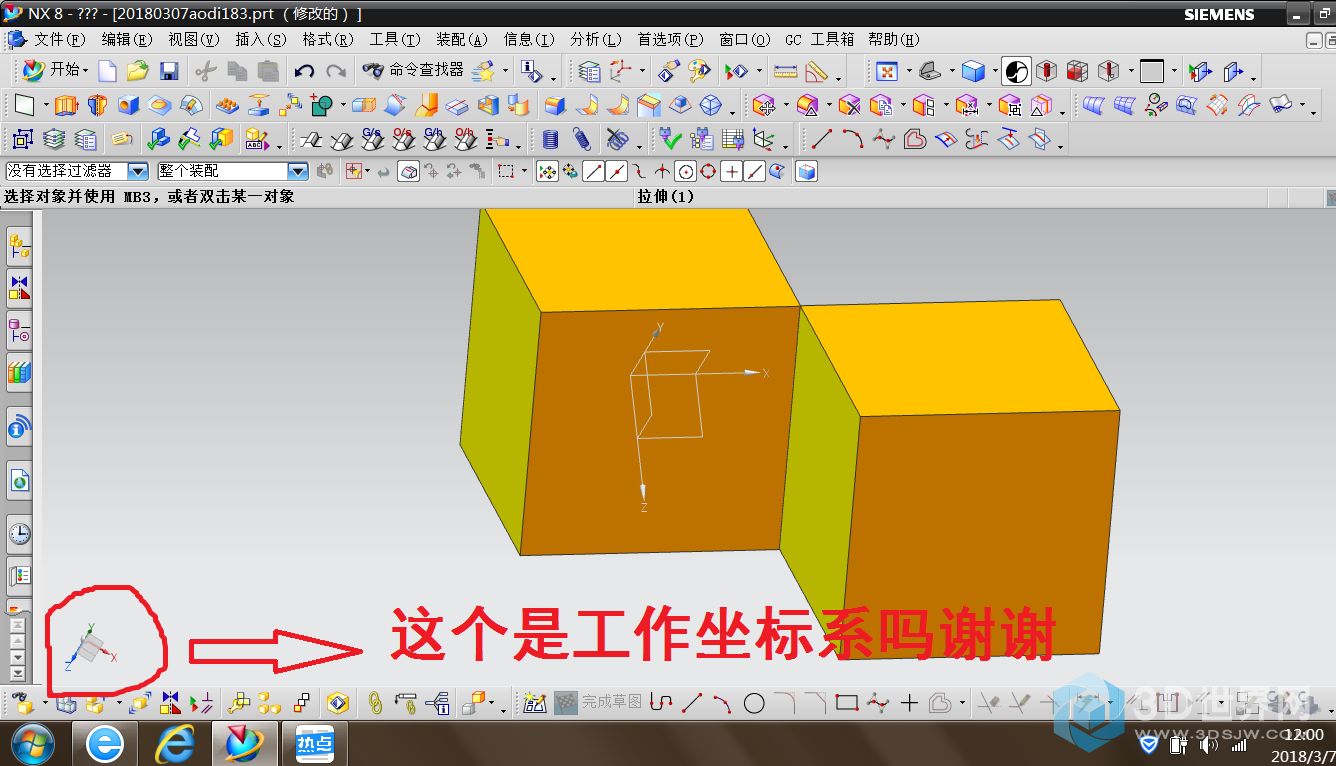Click the Delete Face icon
1336x766 pixels.
coord(849,105)
